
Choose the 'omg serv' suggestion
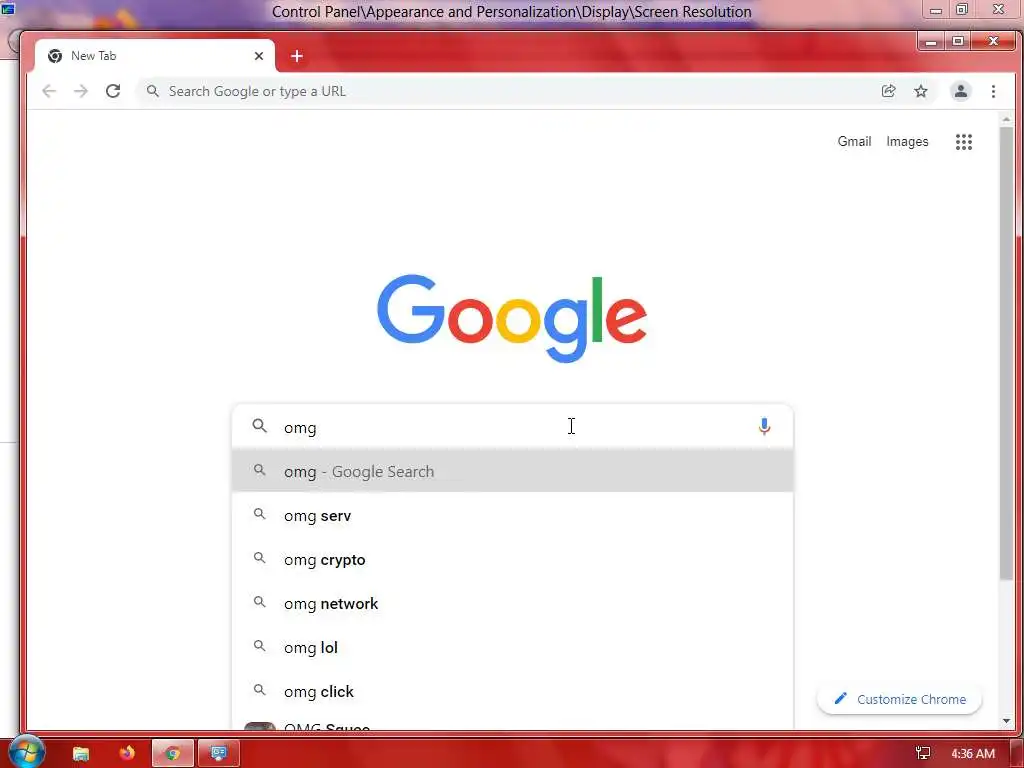[x=513, y=515]
